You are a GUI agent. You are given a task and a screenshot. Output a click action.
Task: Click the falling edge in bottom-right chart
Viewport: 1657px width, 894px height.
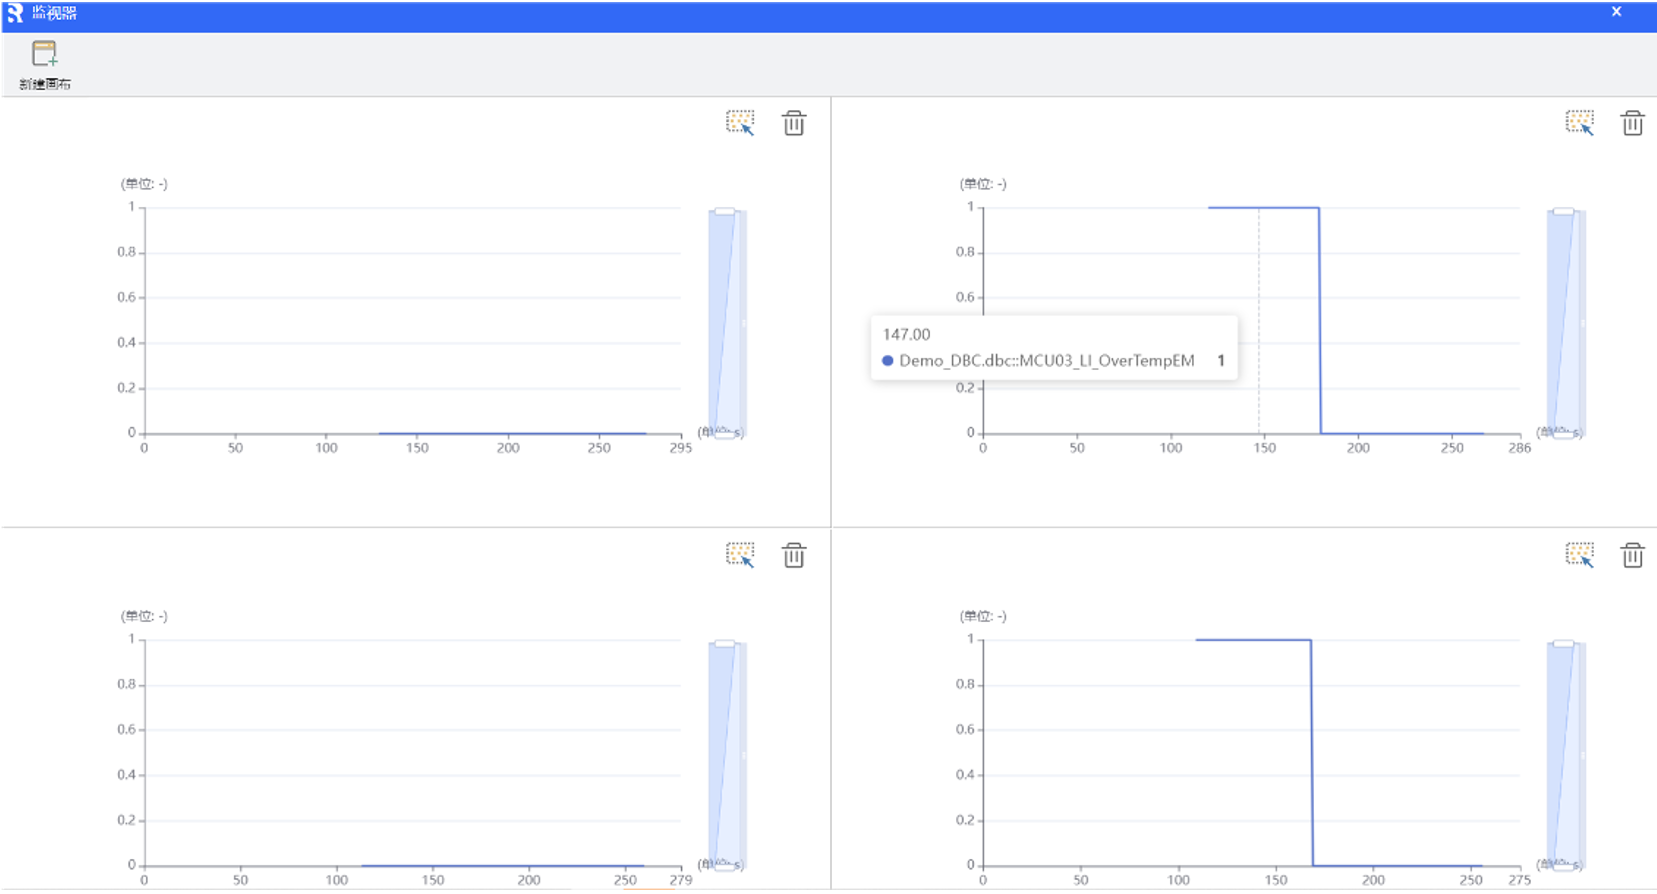click(1312, 752)
